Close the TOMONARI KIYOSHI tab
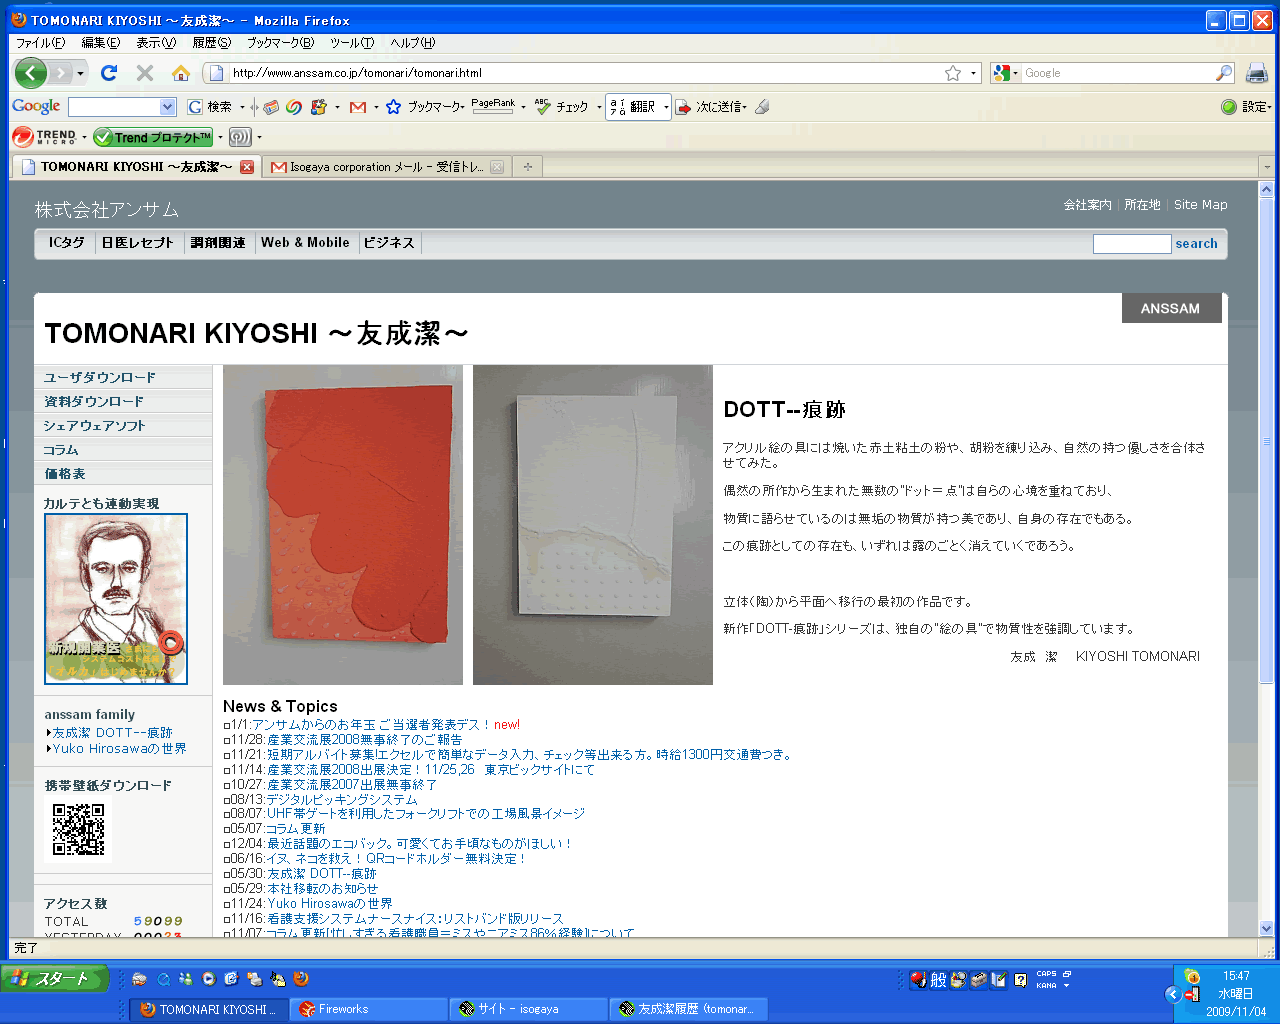This screenshot has height=1024, width=1280. coord(247,167)
